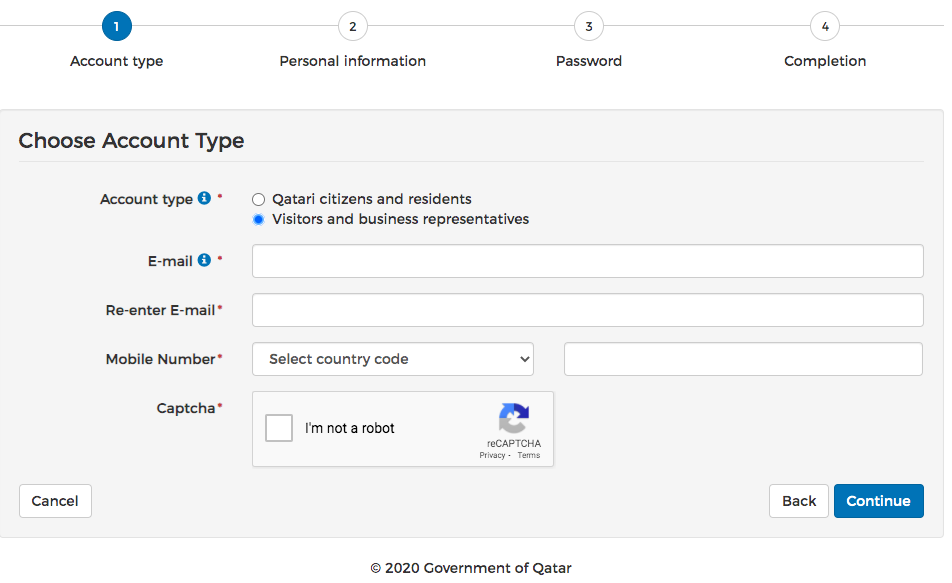Click the Account type info icon
The image size is (952, 583).
click(205, 198)
